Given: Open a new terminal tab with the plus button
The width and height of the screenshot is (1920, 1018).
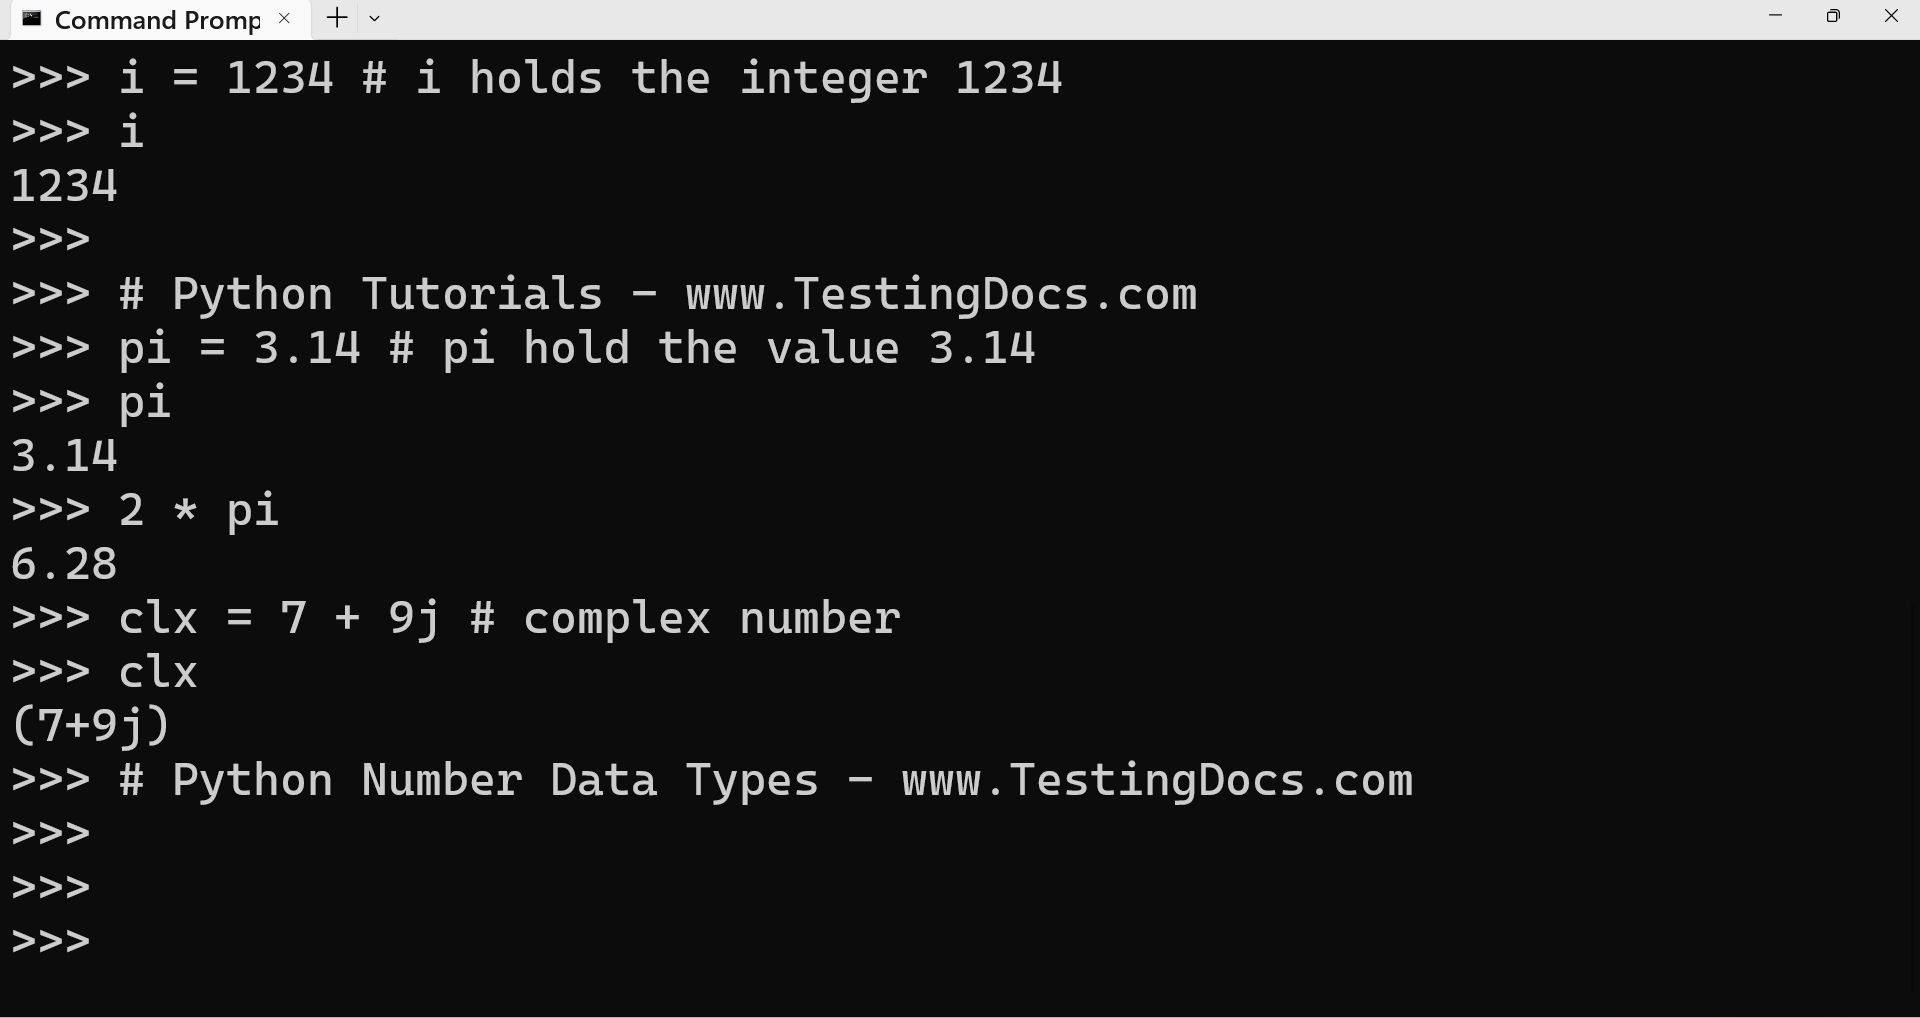Looking at the screenshot, I should click(335, 18).
